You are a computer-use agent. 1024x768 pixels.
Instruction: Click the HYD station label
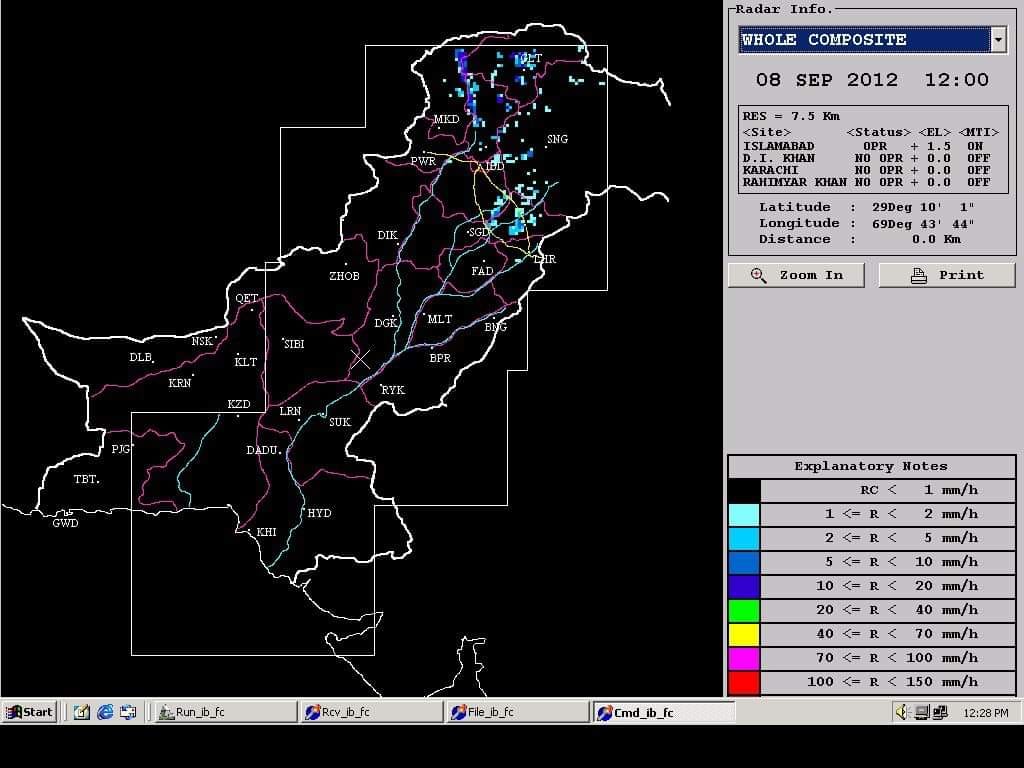[x=319, y=513]
